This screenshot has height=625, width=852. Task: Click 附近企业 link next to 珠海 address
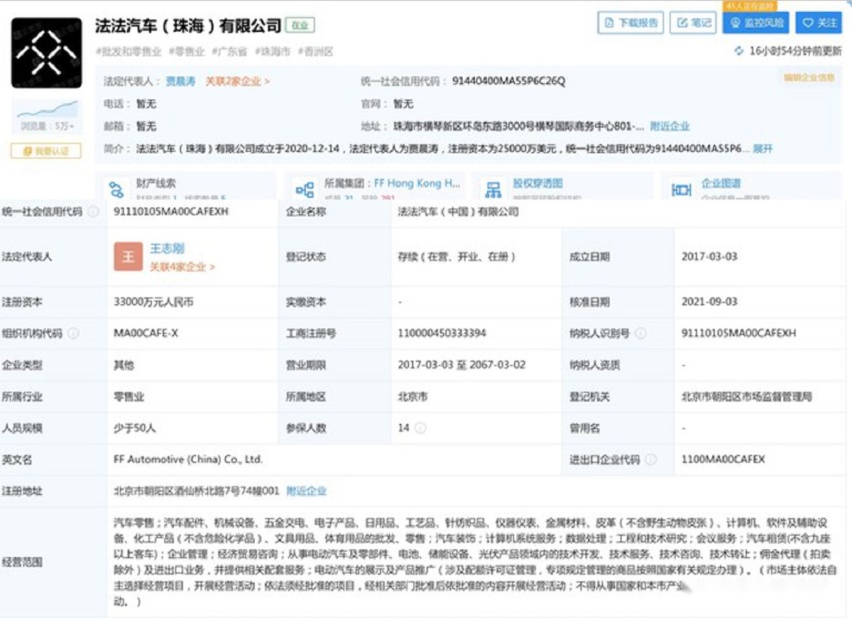[669, 126]
